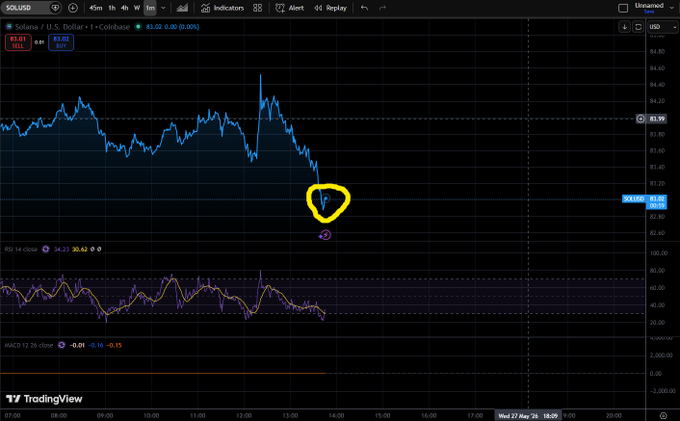Expand the layout dropdown arrow beside Unnamed
This screenshot has width=680, height=421.
(672, 8)
